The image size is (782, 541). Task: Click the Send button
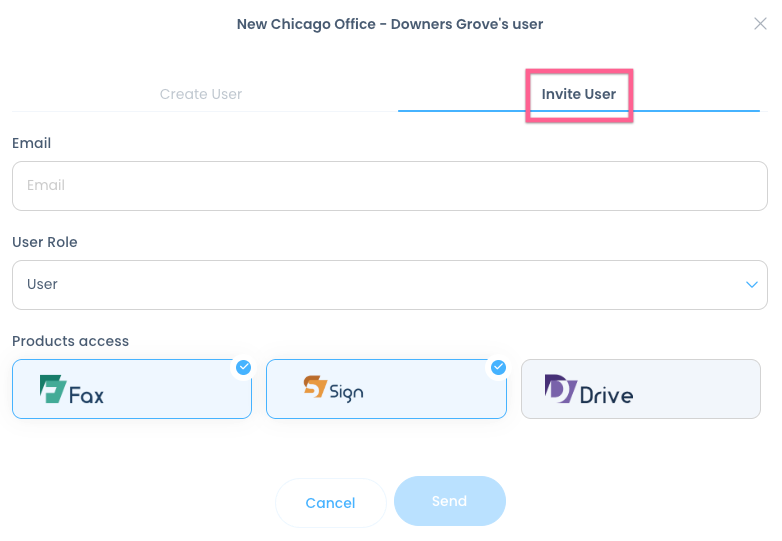coord(449,501)
